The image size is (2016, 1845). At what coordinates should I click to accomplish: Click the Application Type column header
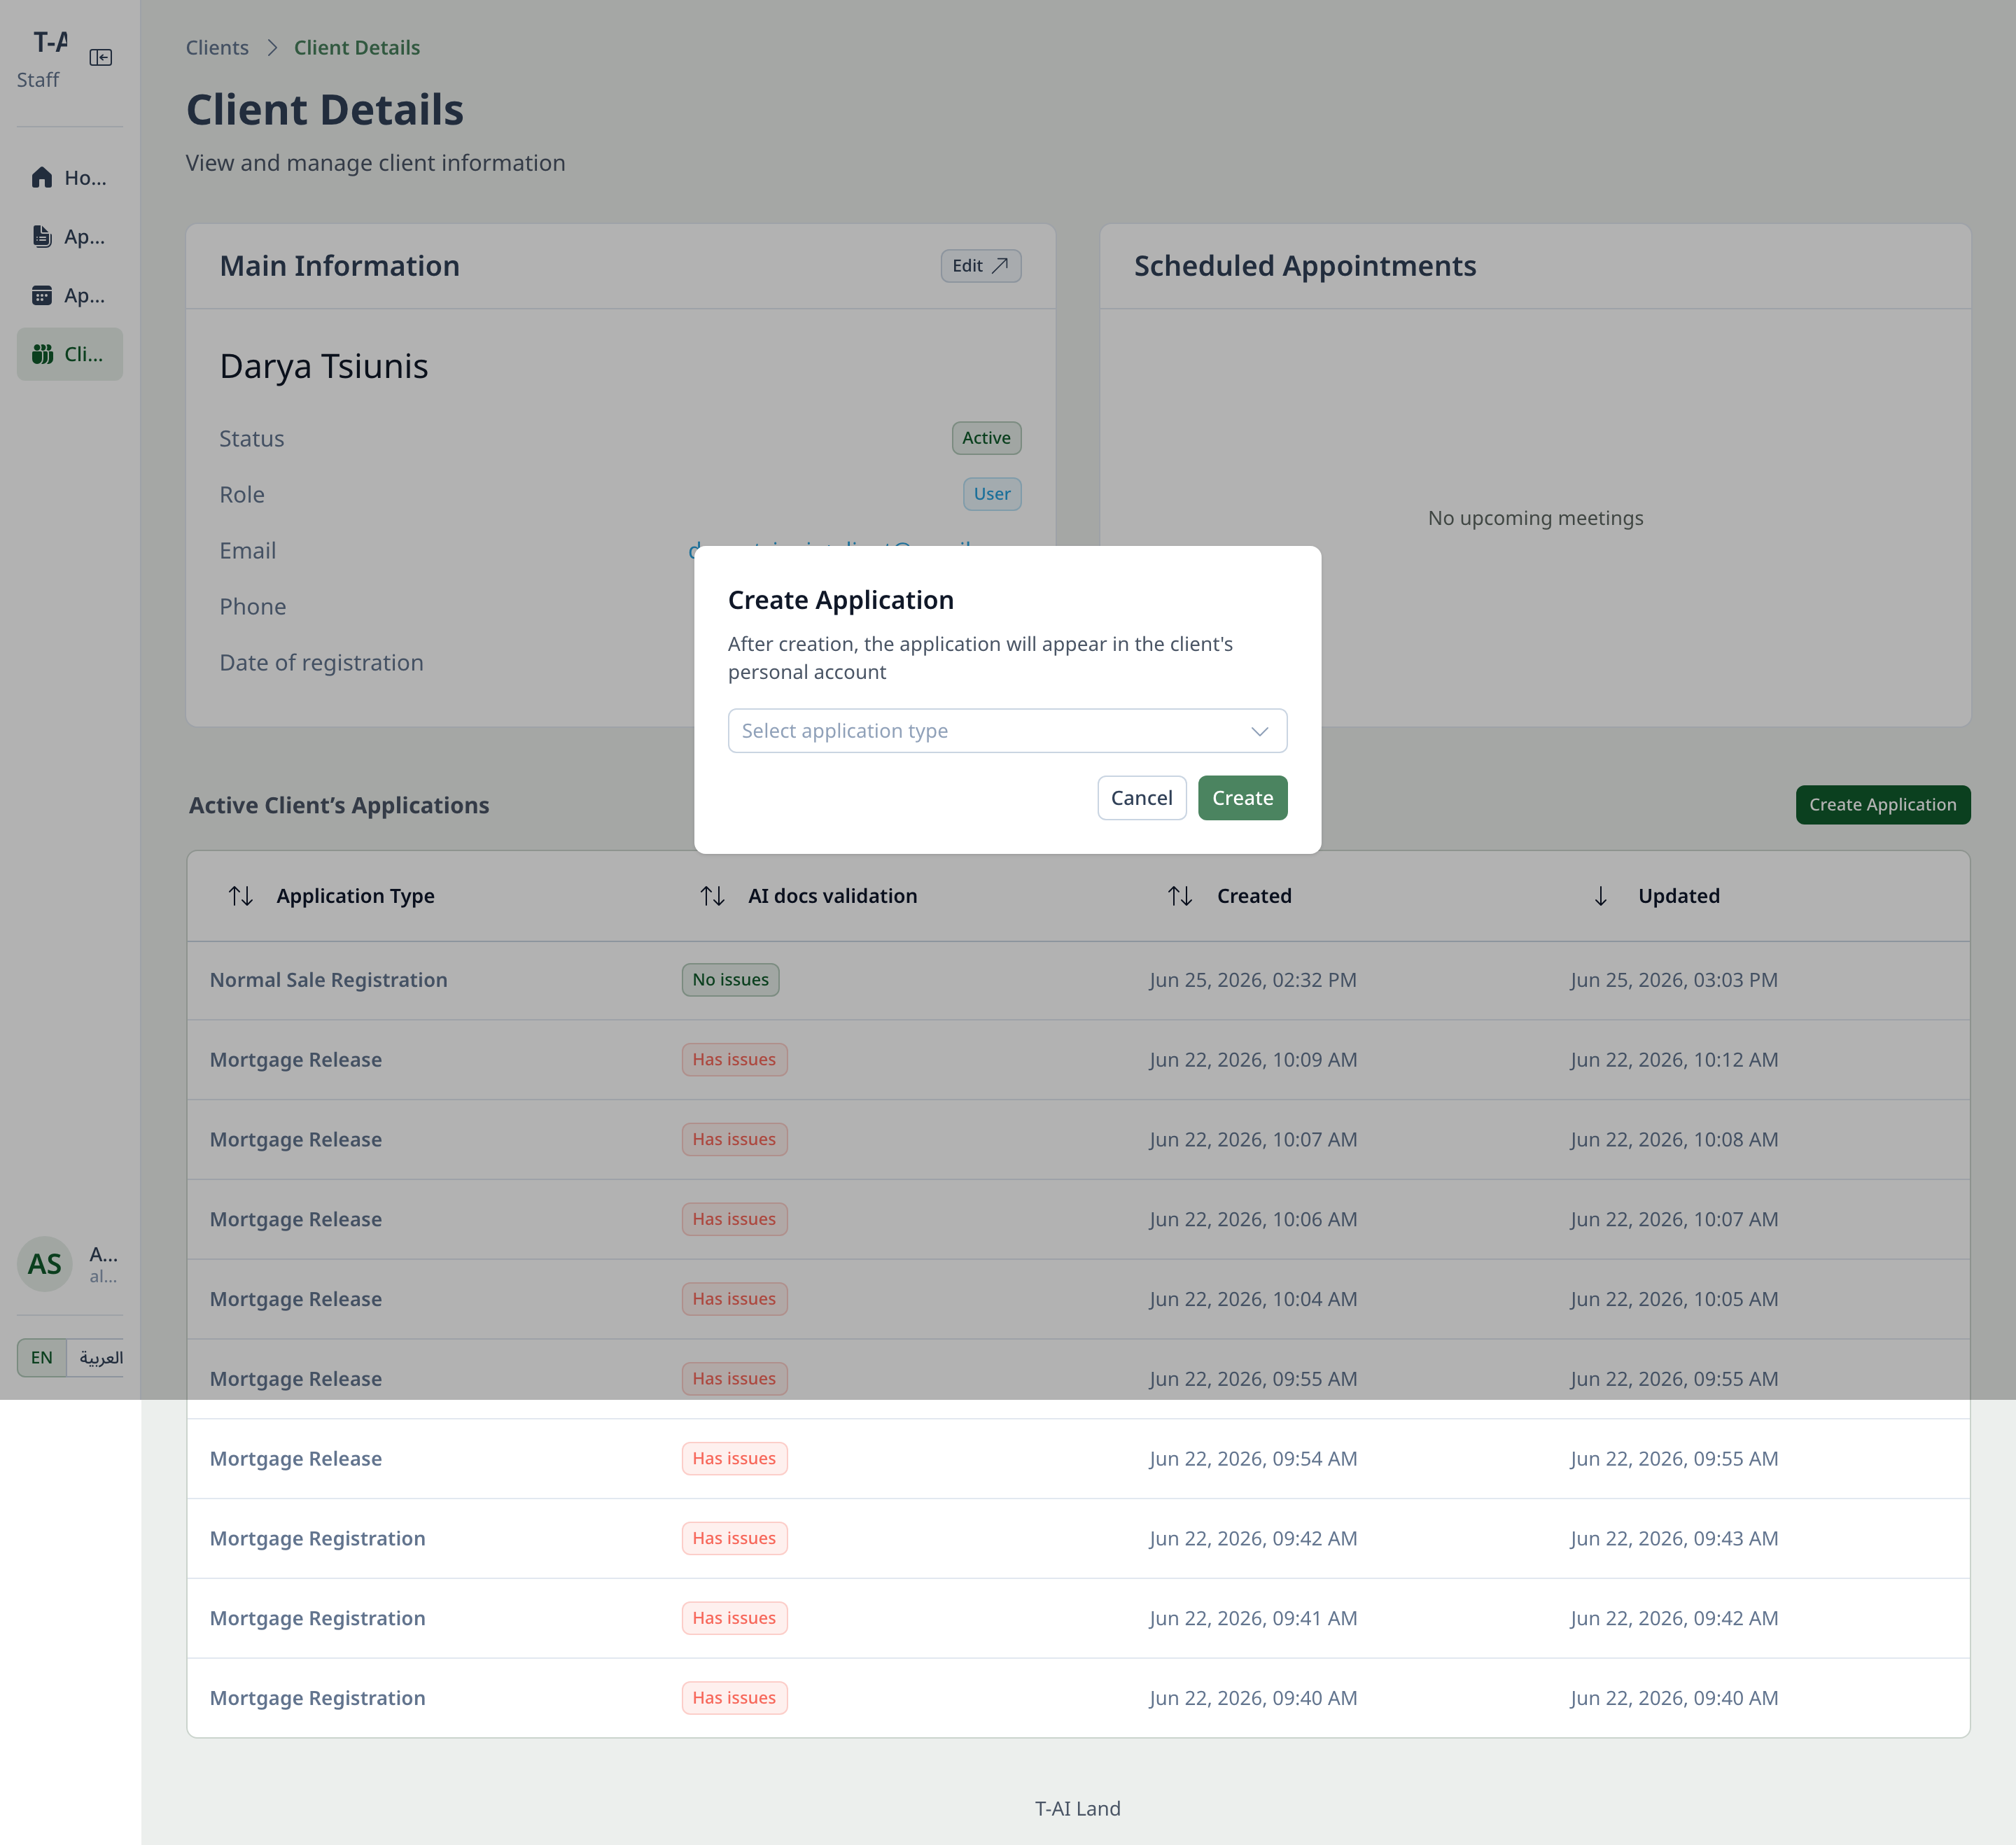355,896
